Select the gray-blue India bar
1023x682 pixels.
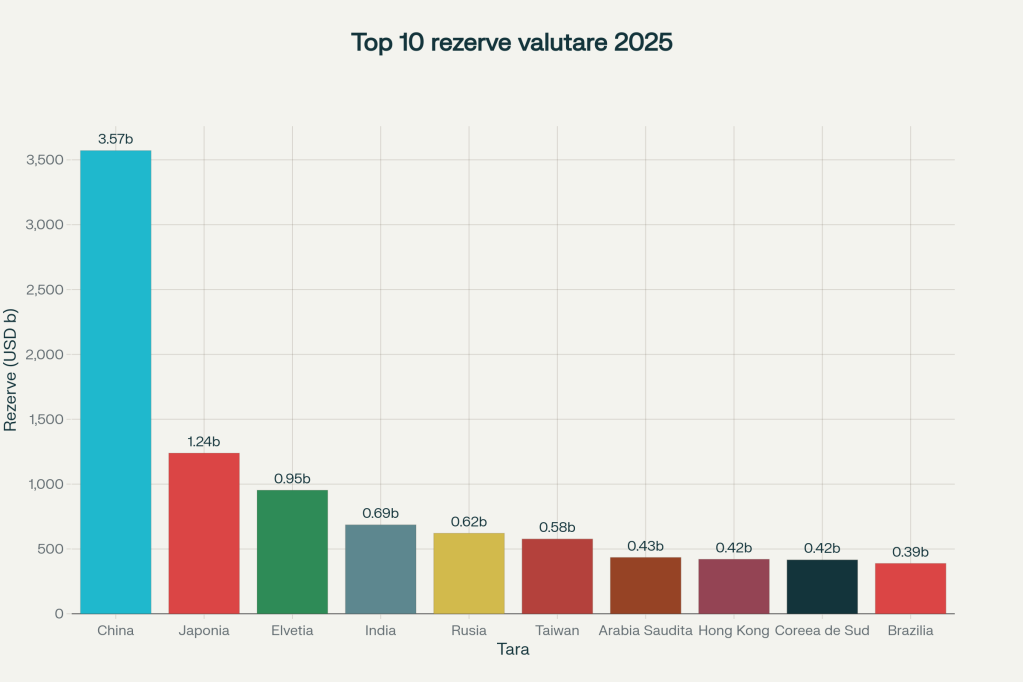(380, 568)
